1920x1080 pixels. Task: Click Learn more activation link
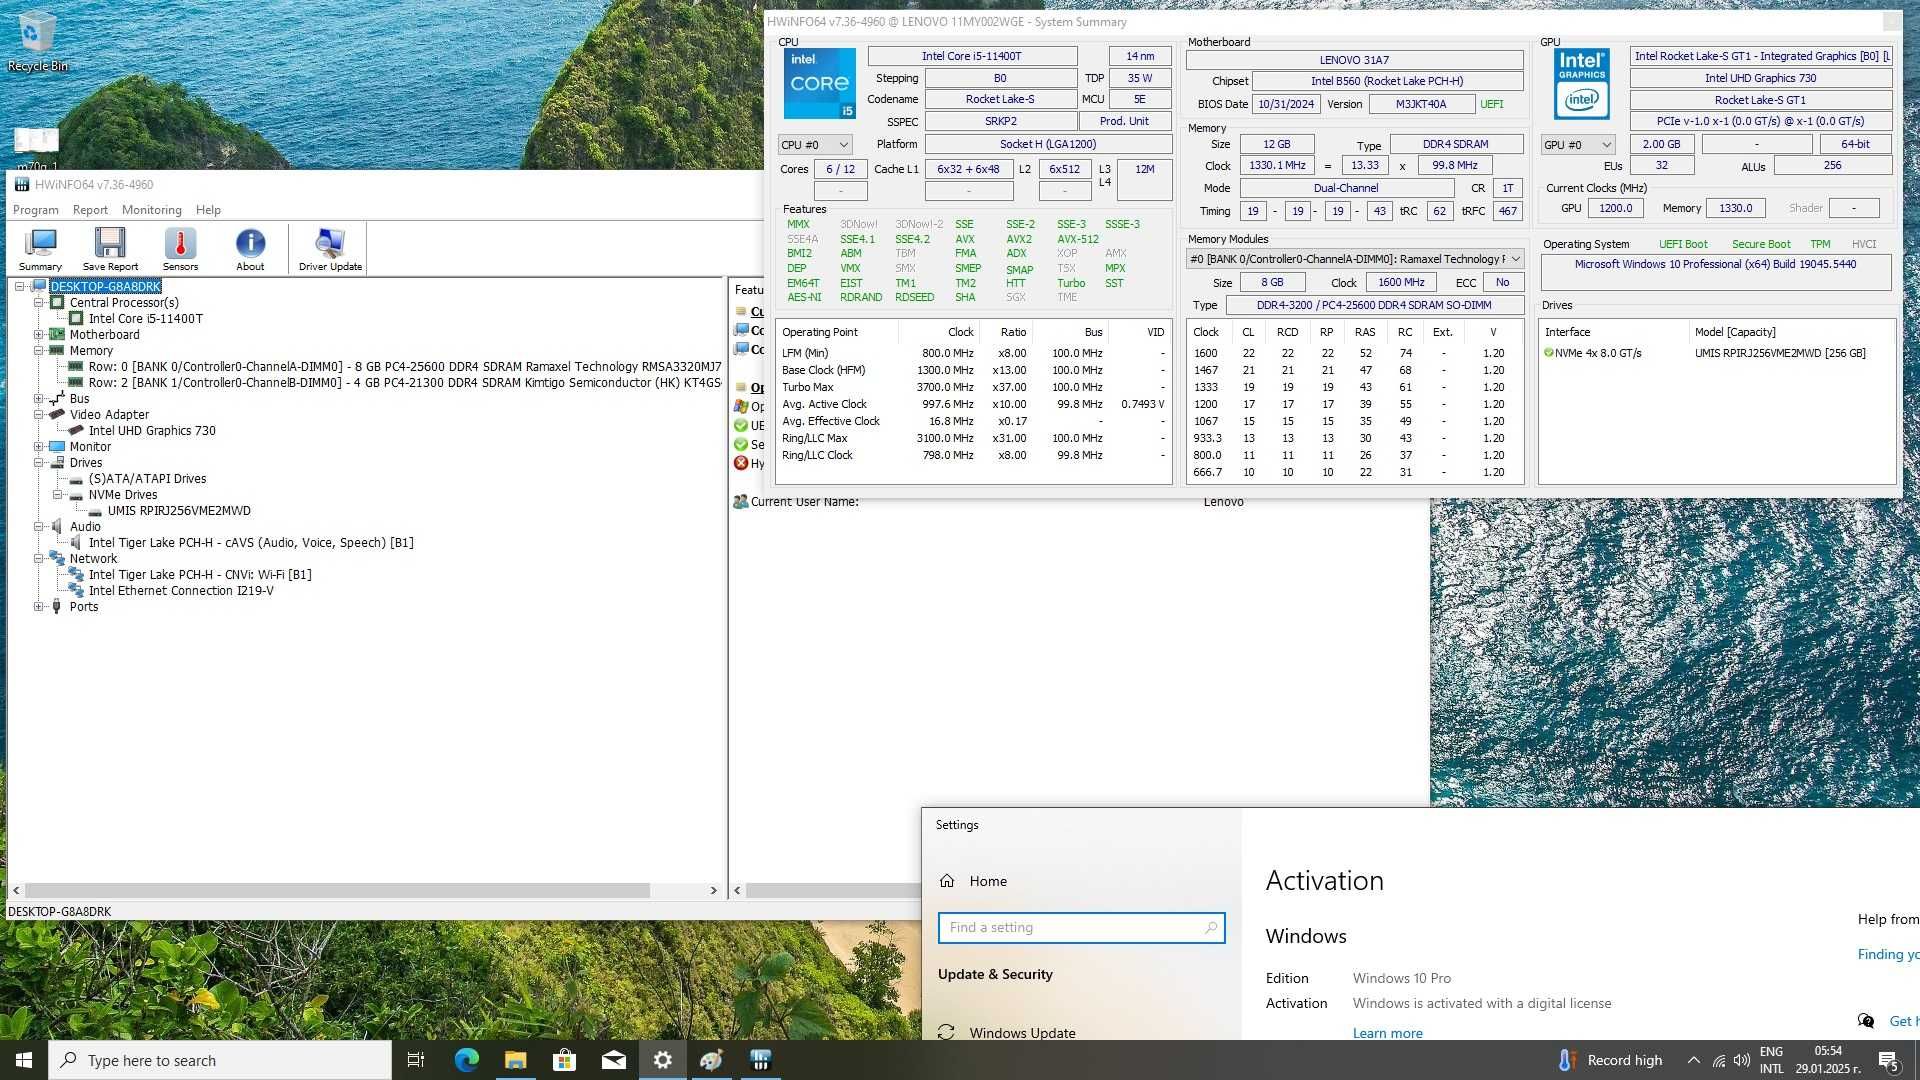1387,1033
